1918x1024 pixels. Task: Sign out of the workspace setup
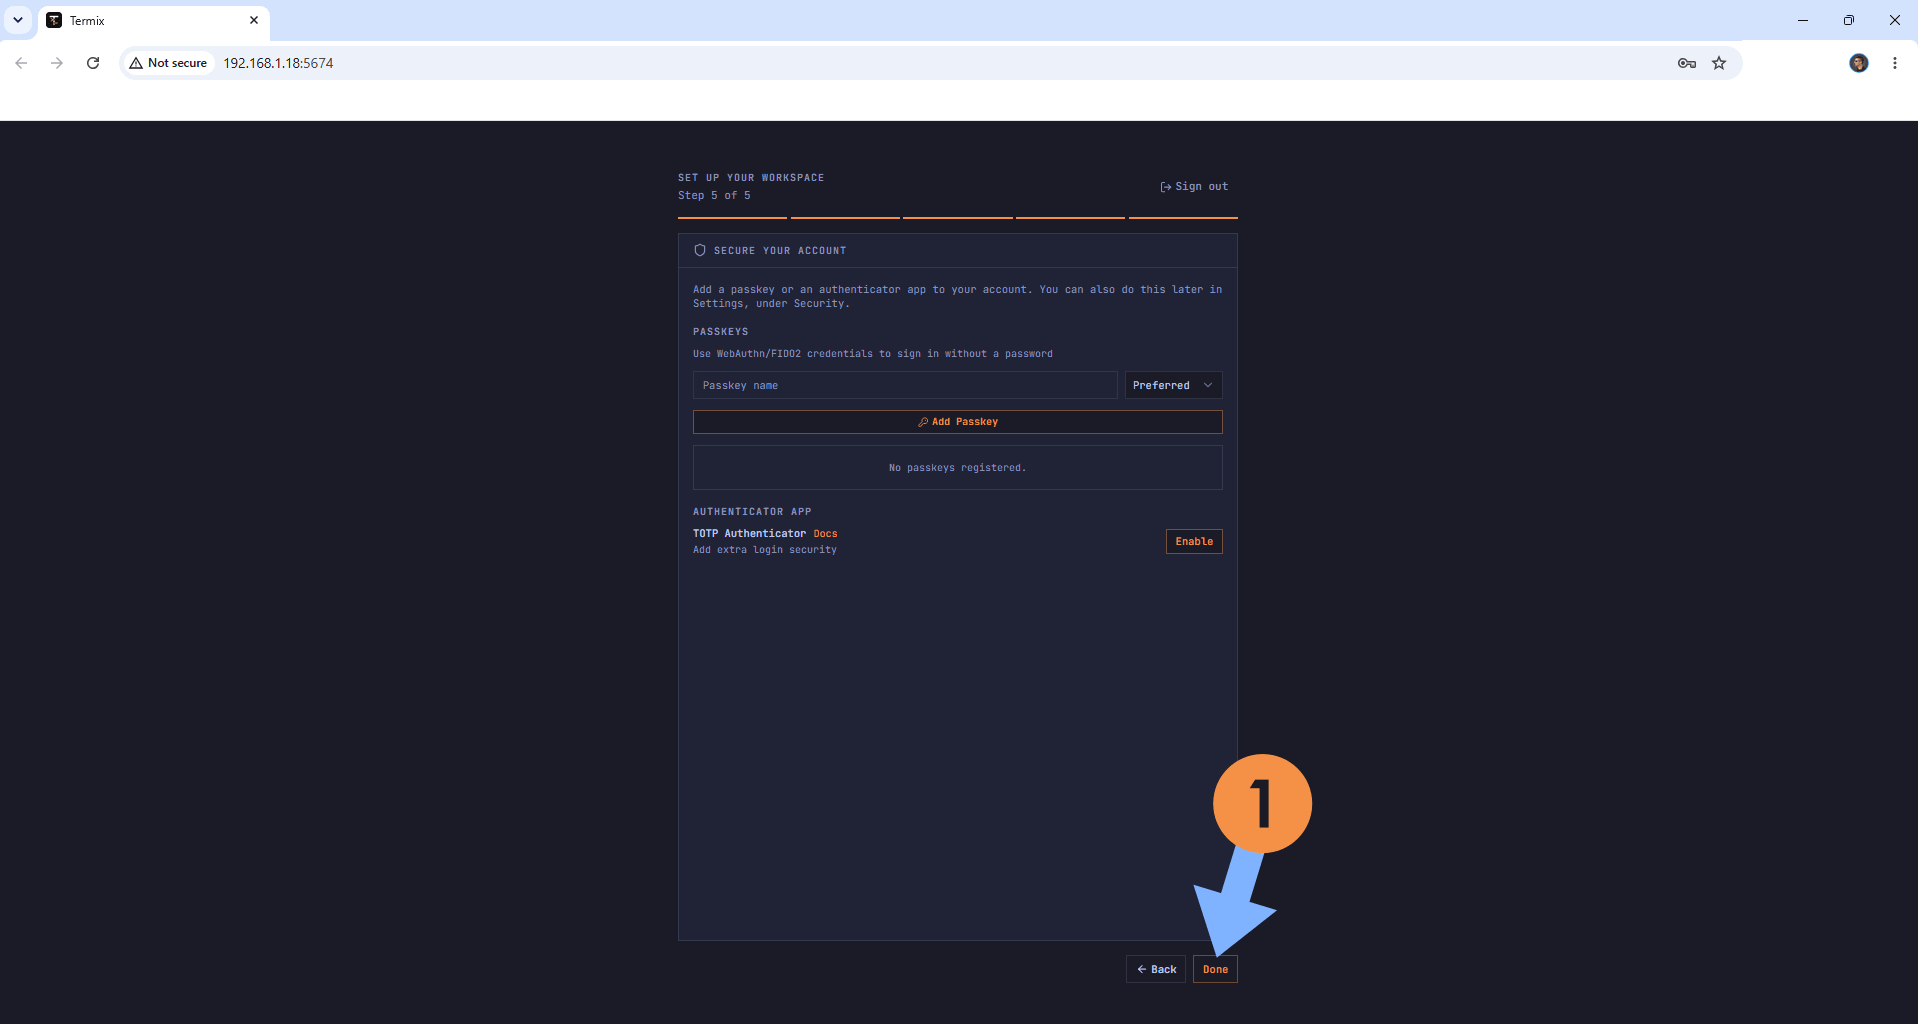click(1194, 187)
